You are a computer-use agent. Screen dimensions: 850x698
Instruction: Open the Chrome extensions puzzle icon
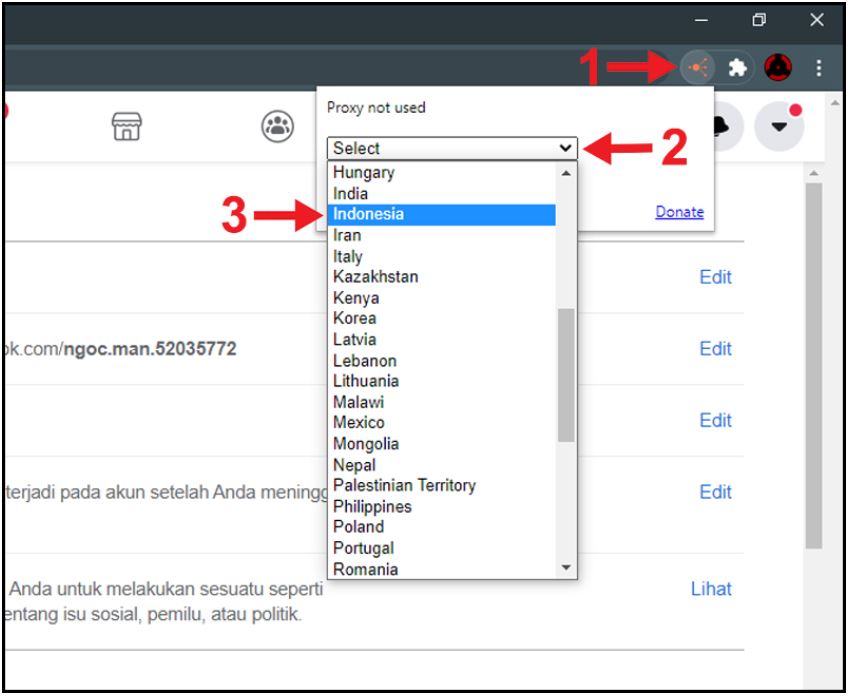click(737, 68)
